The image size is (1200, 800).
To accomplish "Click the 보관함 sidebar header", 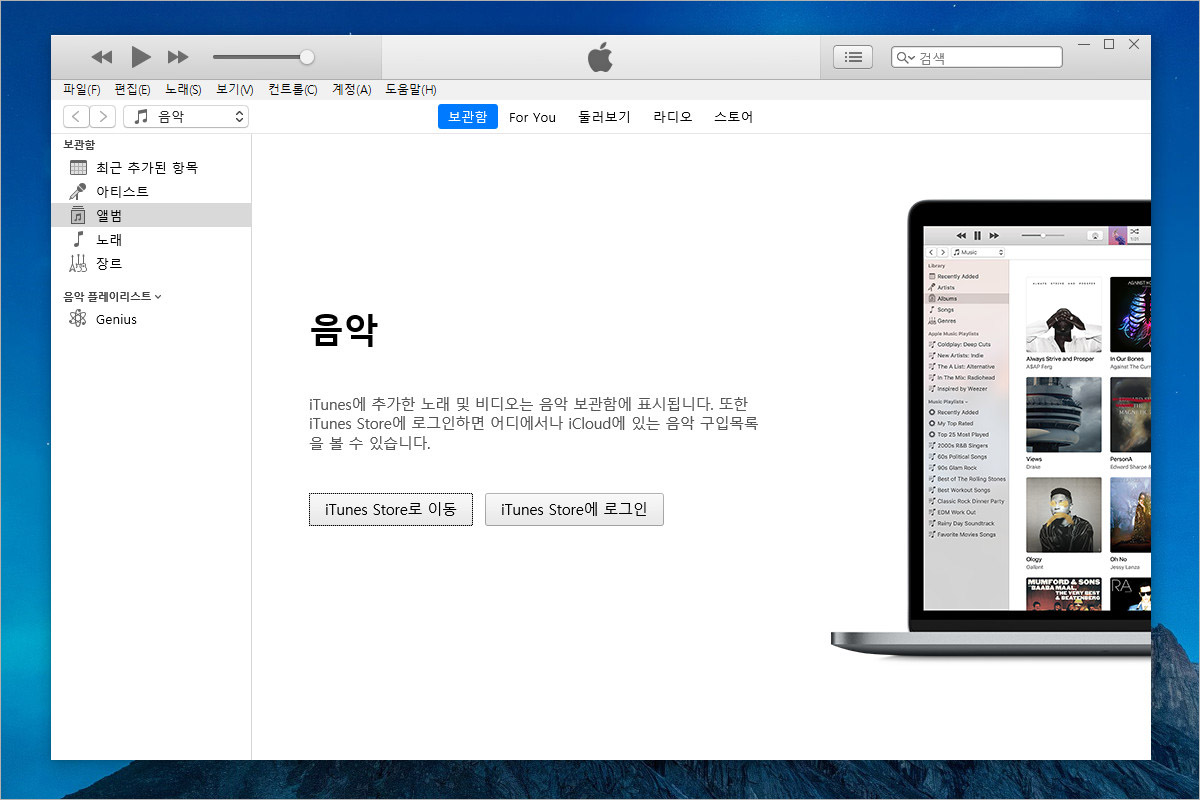I will [79, 145].
